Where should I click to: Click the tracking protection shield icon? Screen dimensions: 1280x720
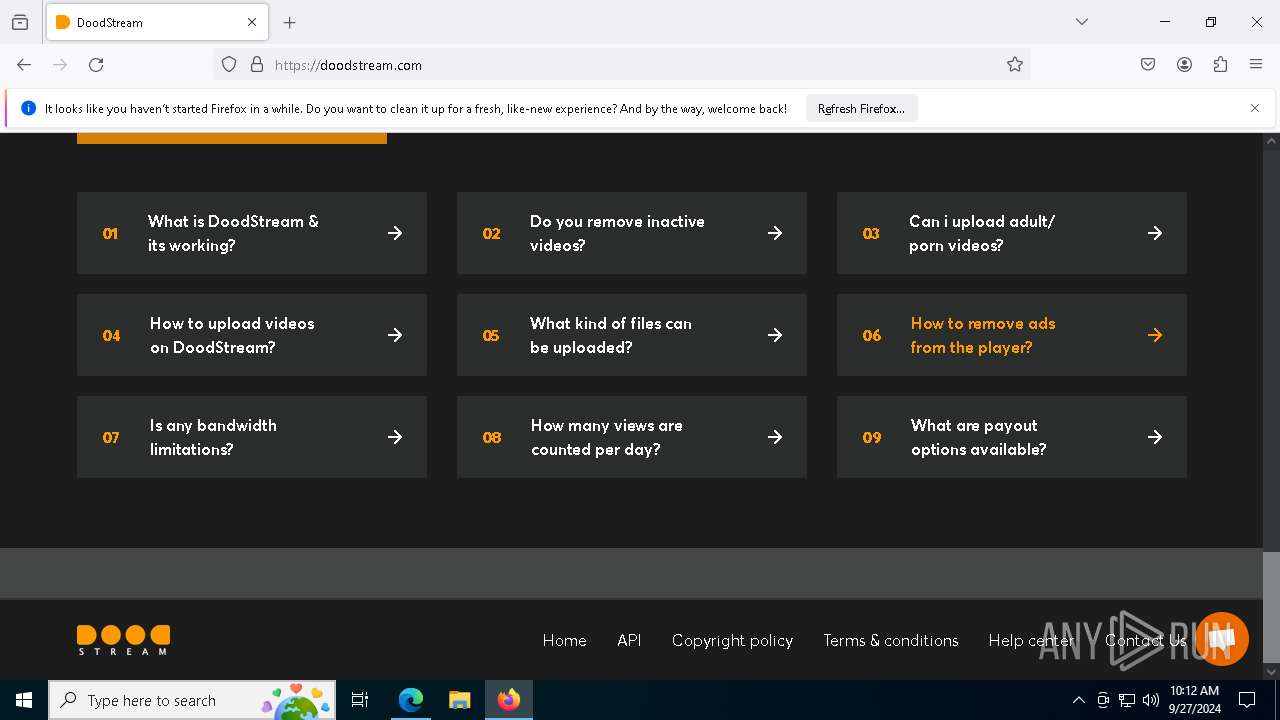229,65
